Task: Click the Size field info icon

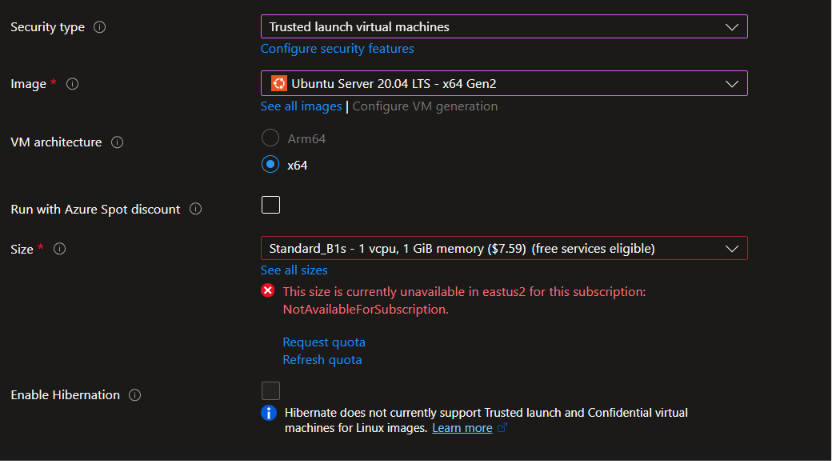Action: (59, 249)
